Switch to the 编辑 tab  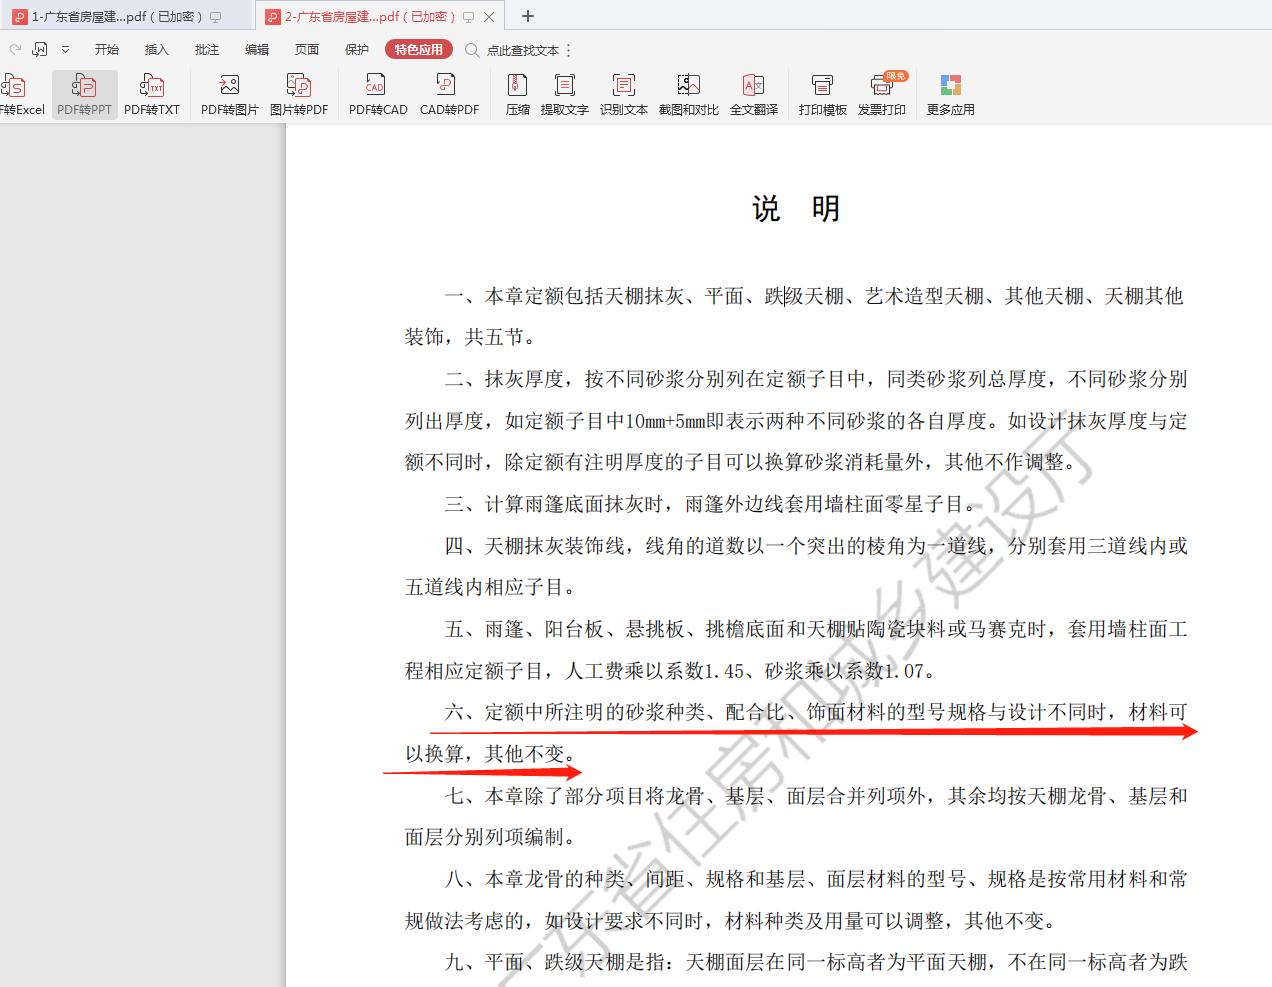click(257, 49)
